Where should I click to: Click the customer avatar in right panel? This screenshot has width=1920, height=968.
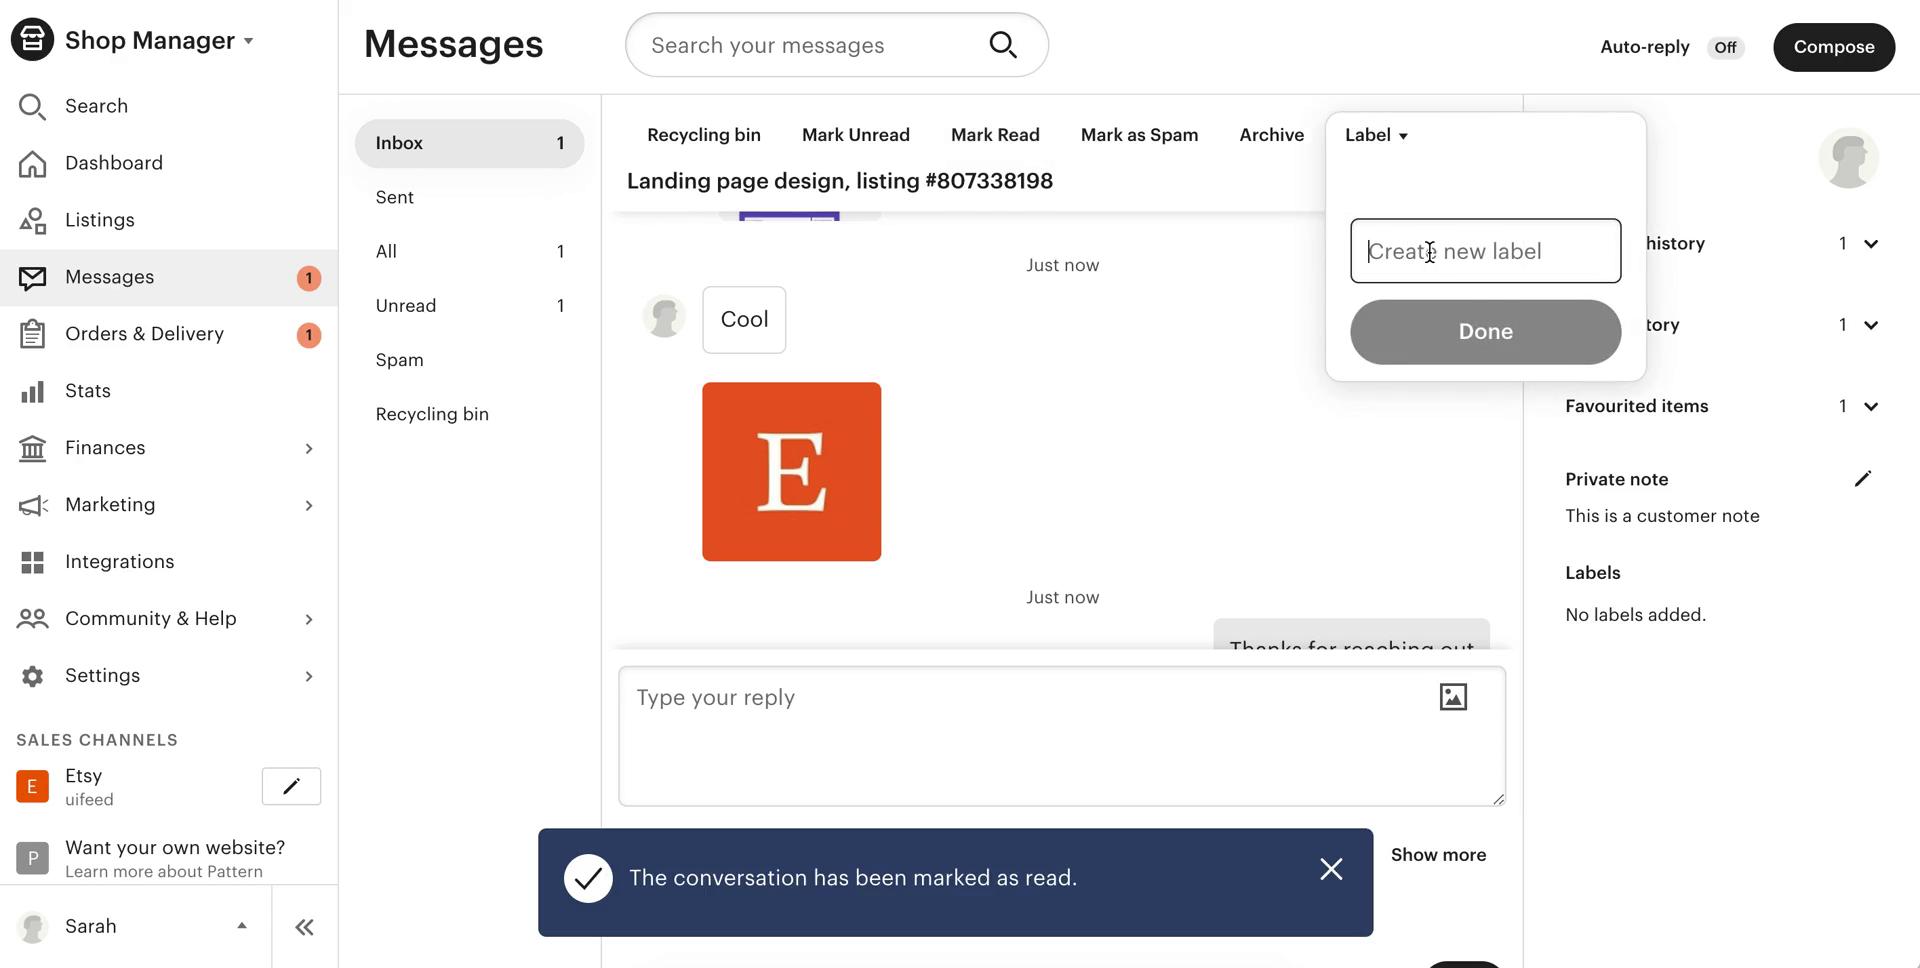point(1849,158)
